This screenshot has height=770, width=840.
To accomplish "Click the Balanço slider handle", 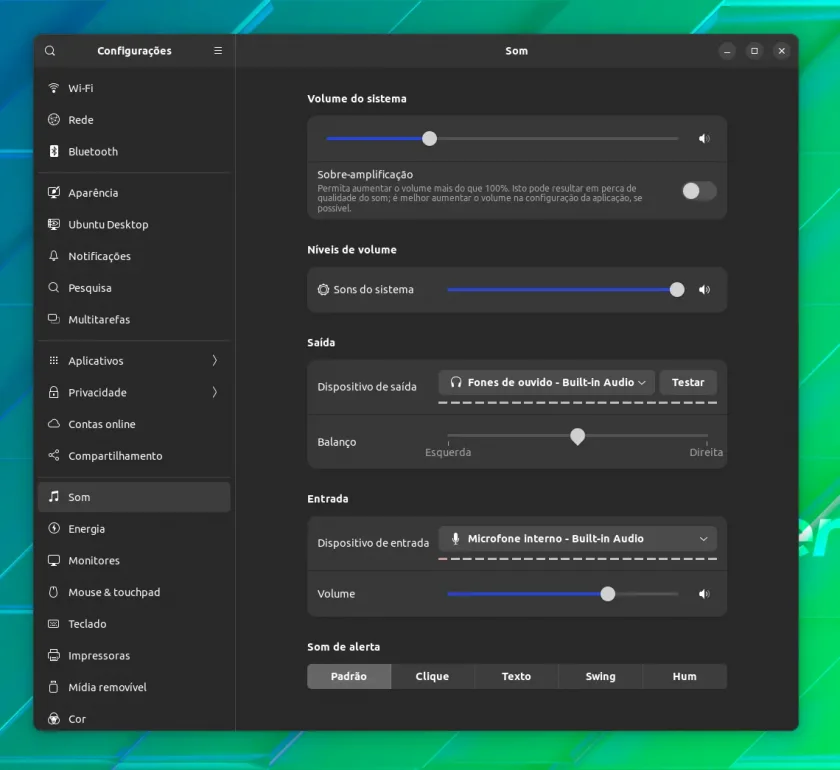I will coord(578,436).
